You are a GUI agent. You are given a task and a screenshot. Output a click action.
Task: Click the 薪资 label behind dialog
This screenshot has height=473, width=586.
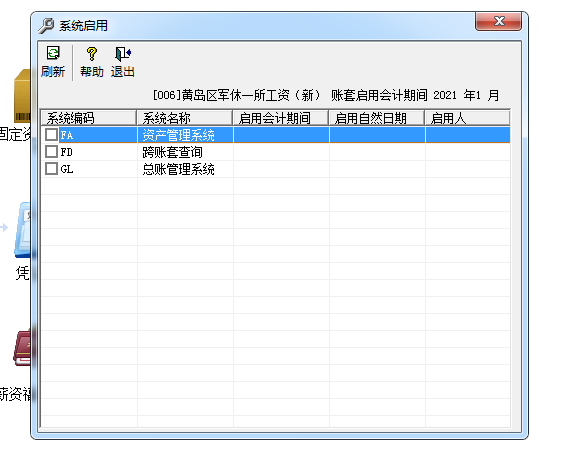coord(15,395)
